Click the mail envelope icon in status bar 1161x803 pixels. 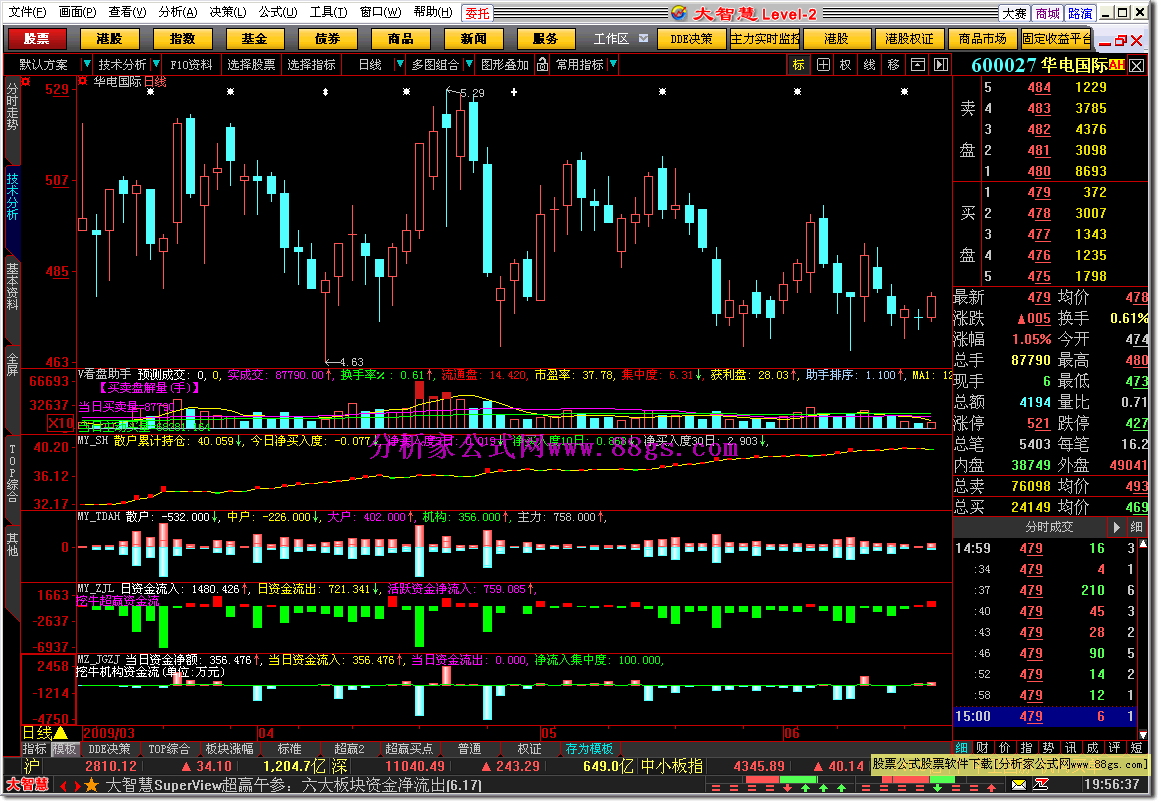point(1019,784)
